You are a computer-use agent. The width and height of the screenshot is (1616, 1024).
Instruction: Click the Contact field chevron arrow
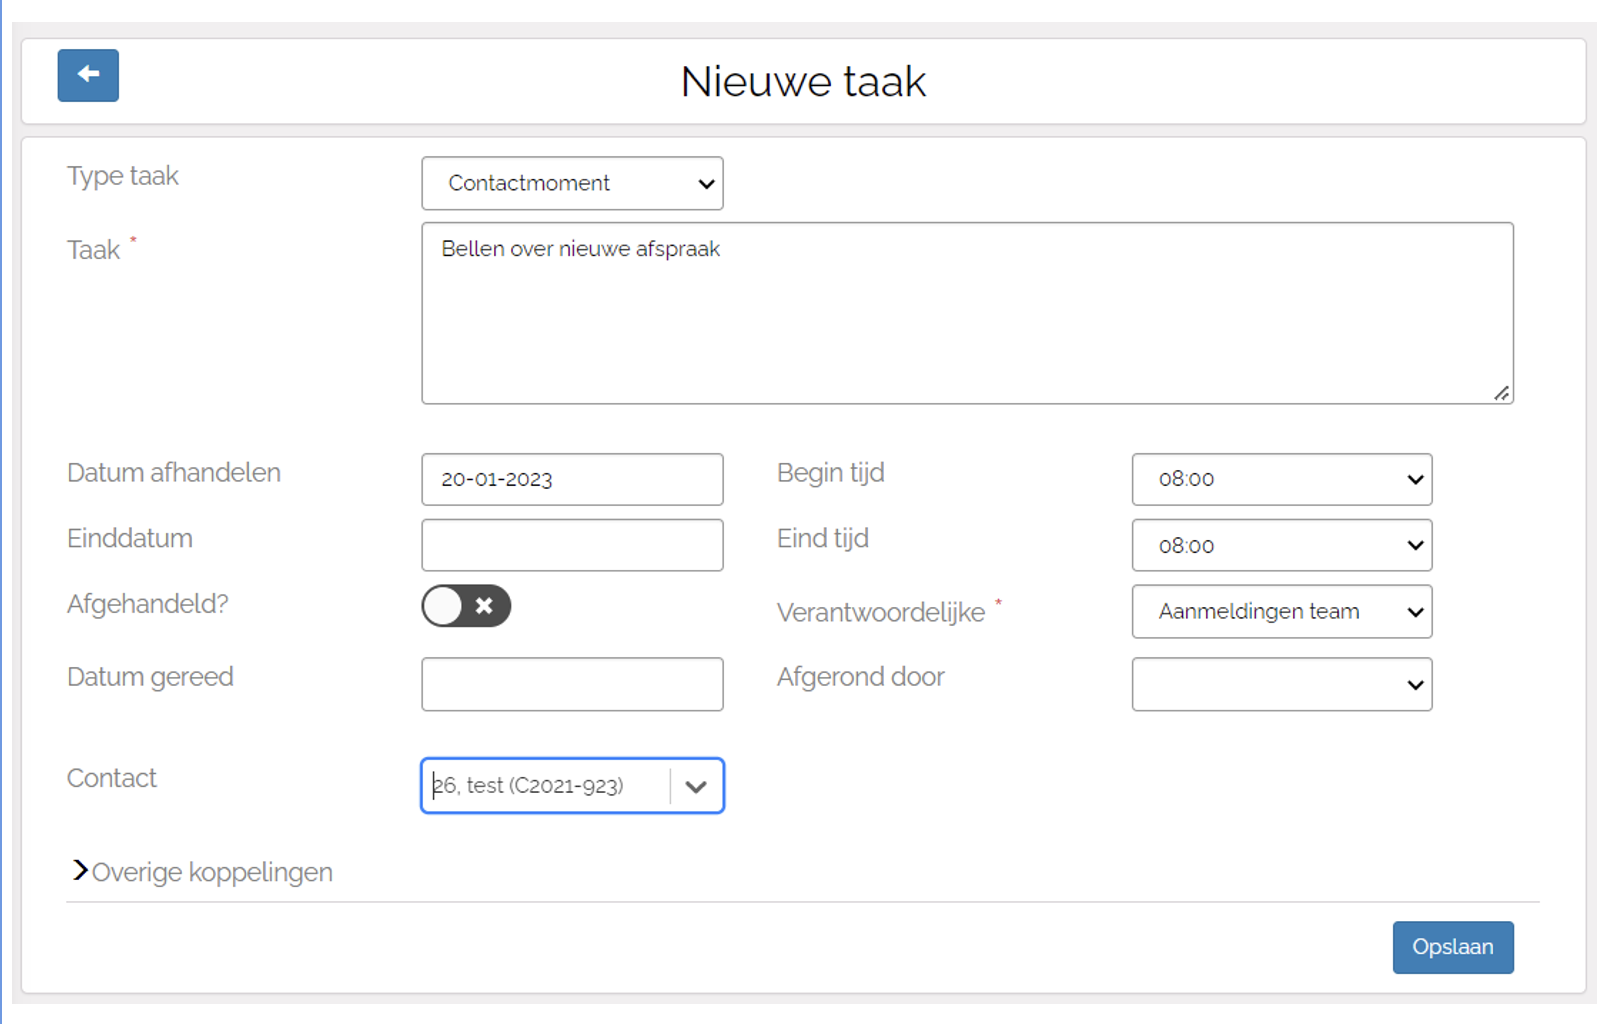[696, 786]
